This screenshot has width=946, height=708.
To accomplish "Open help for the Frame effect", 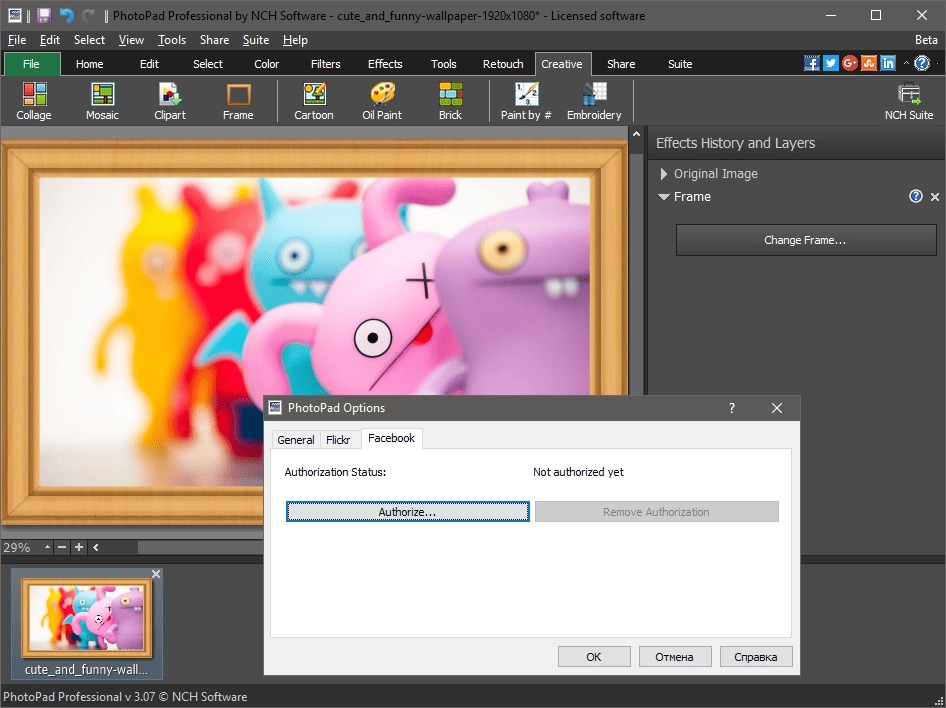I will [x=916, y=196].
